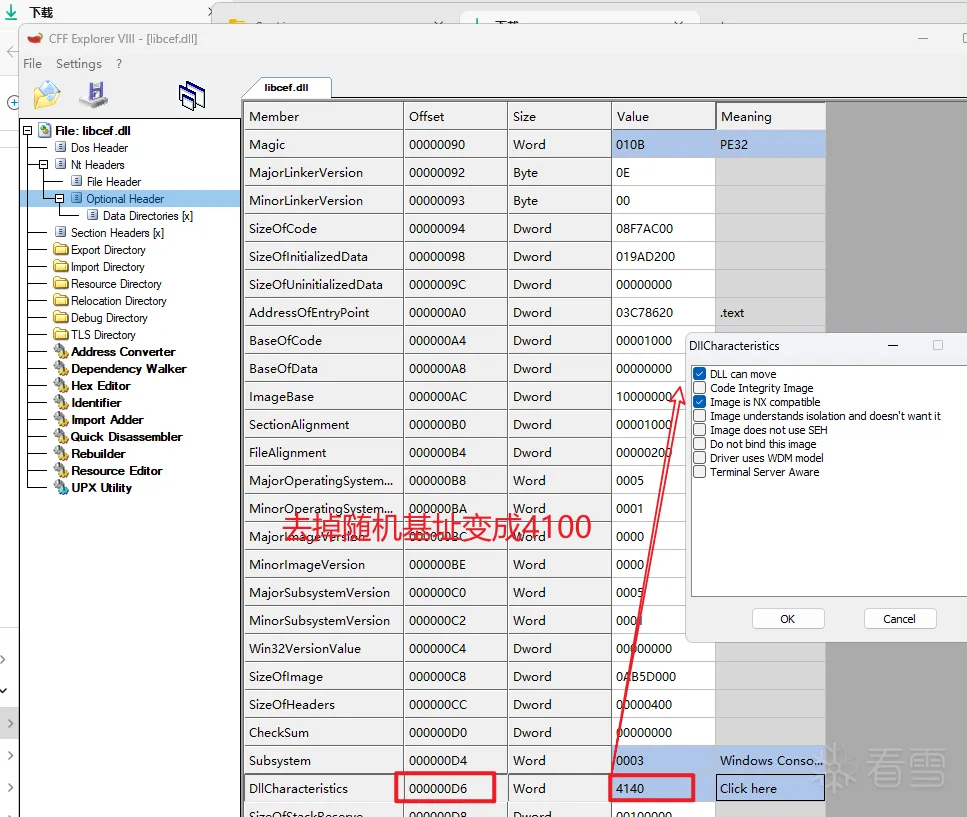Click the TLS Directory folder icon
967x817 pixels.
coord(60,334)
